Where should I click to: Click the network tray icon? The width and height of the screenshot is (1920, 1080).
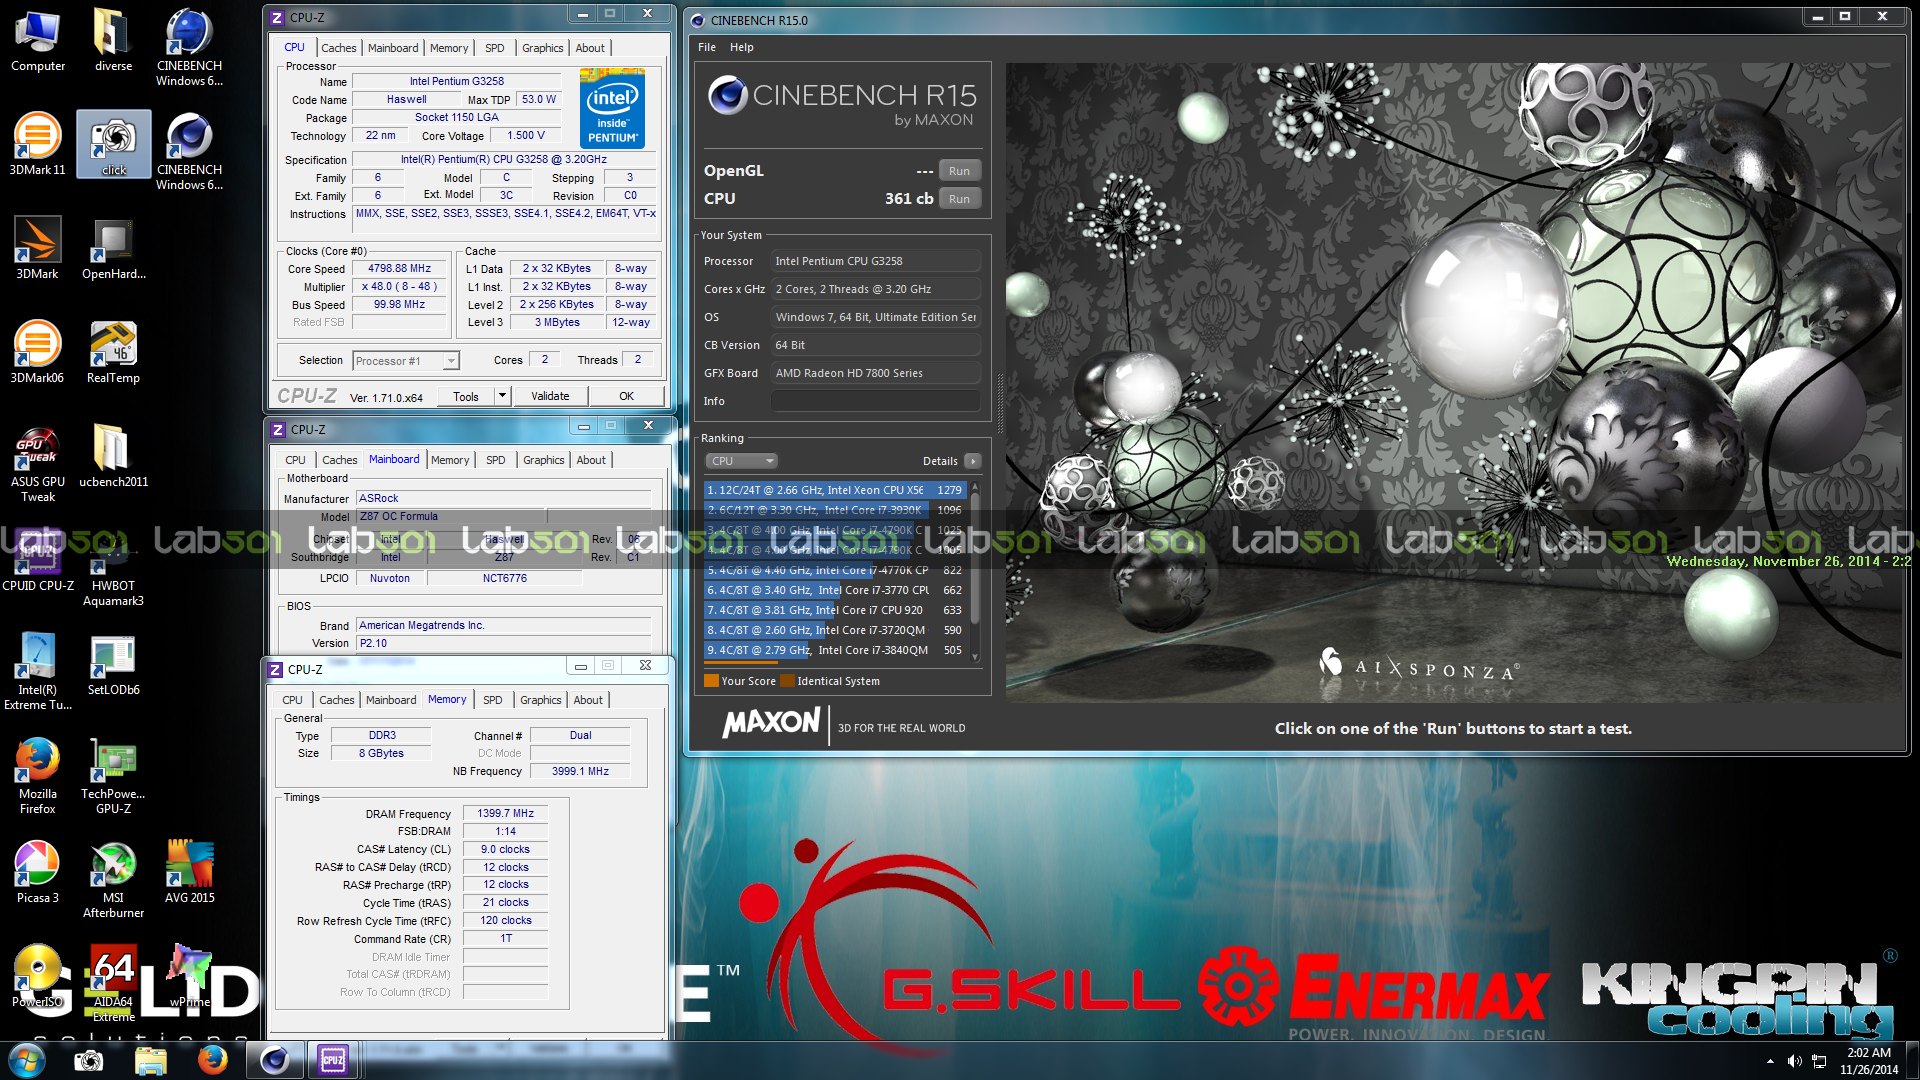(1819, 1061)
